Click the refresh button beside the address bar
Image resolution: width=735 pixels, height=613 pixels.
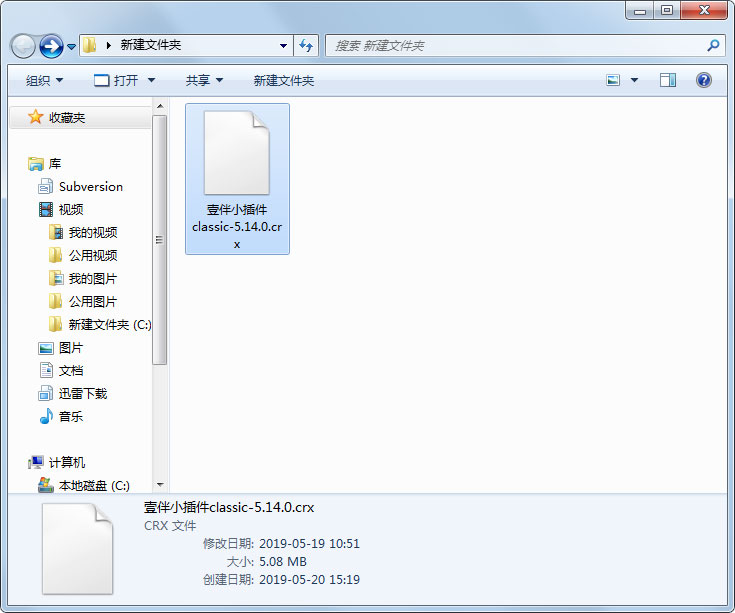coord(306,45)
